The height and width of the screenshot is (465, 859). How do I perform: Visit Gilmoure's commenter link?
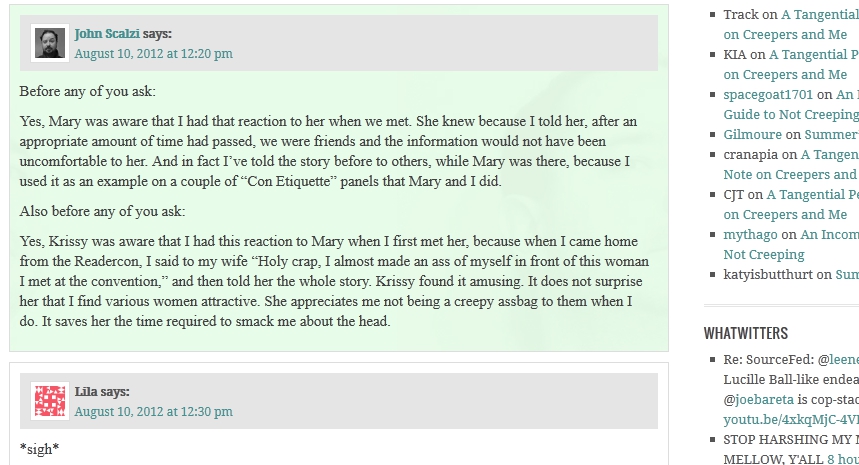[752, 135]
